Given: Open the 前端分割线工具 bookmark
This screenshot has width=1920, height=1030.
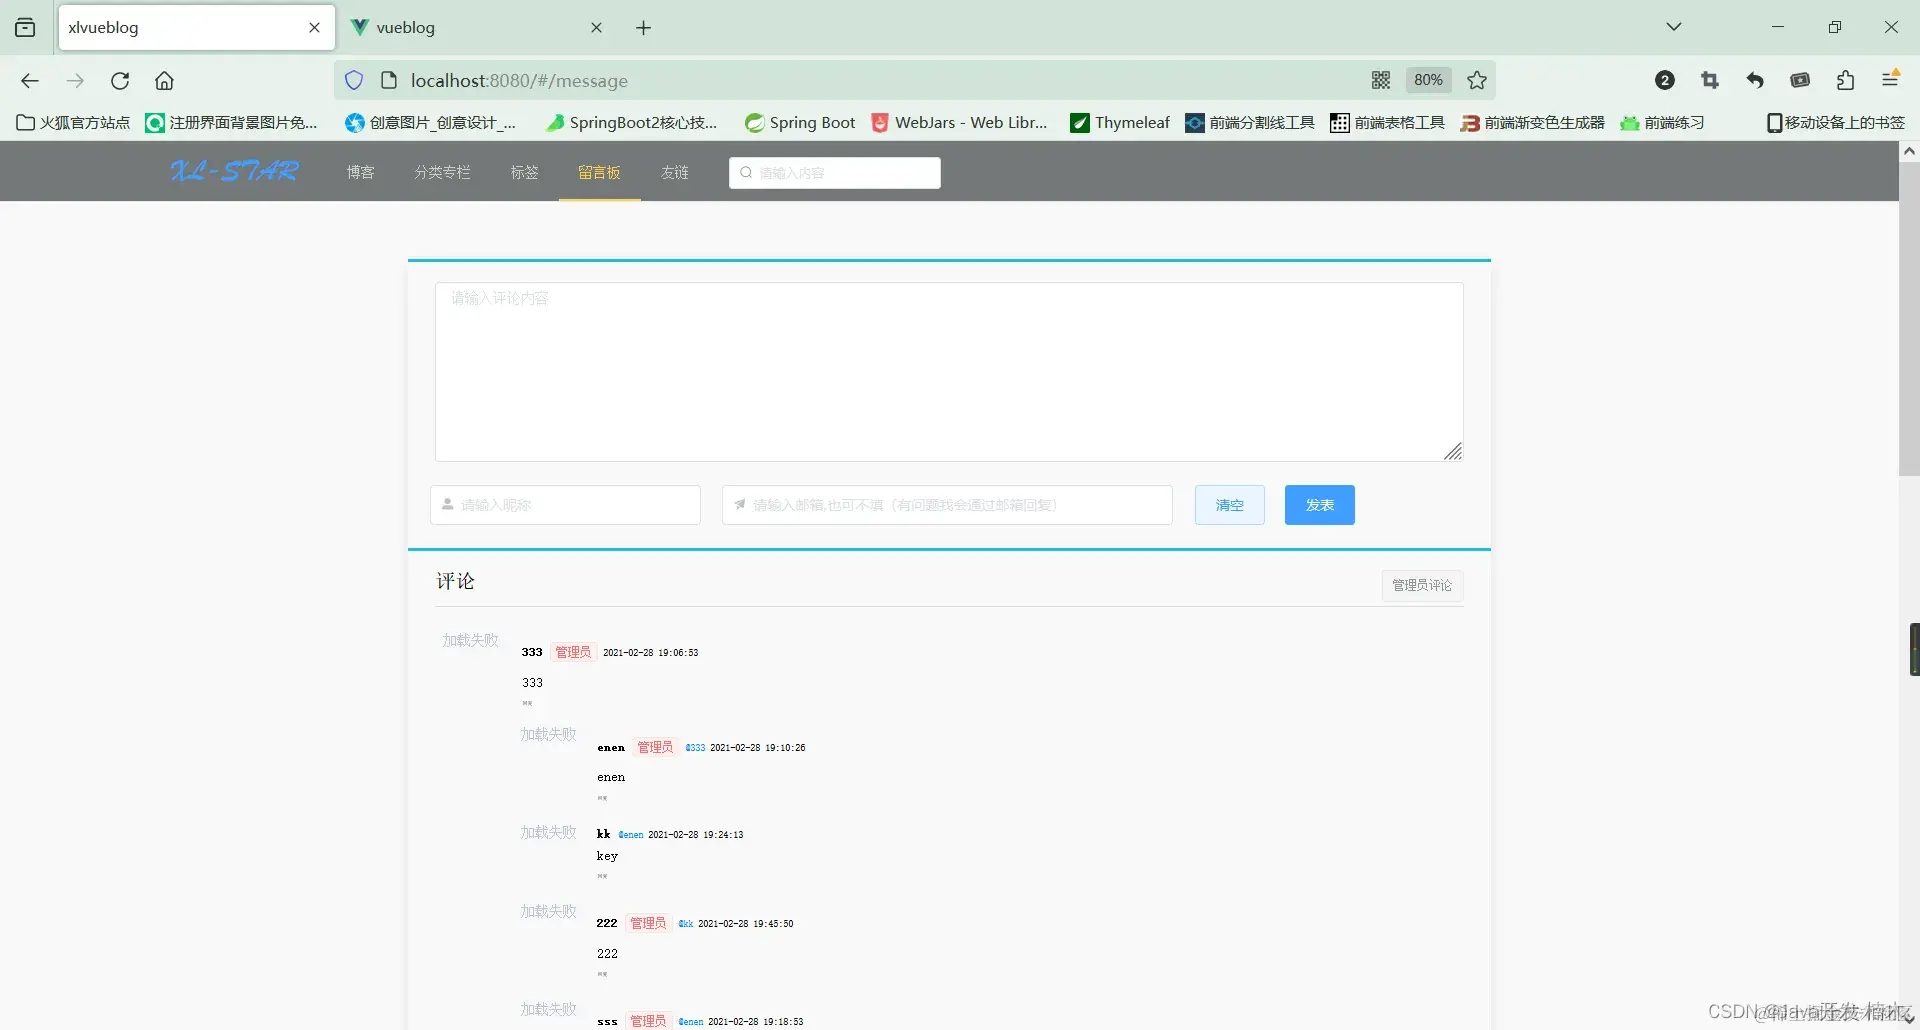Looking at the screenshot, I should point(1250,123).
